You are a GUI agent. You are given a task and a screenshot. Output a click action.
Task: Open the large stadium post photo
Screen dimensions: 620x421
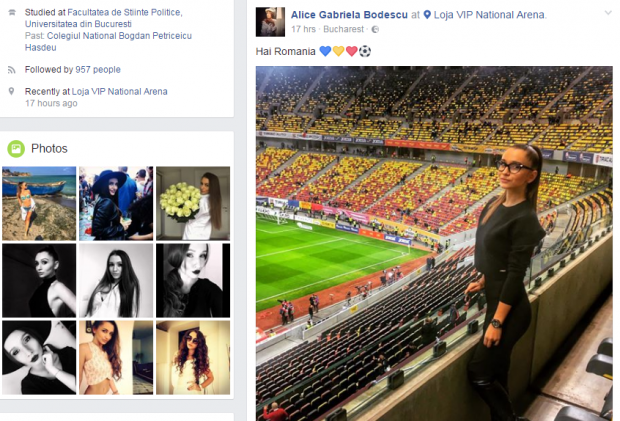(x=434, y=244)
